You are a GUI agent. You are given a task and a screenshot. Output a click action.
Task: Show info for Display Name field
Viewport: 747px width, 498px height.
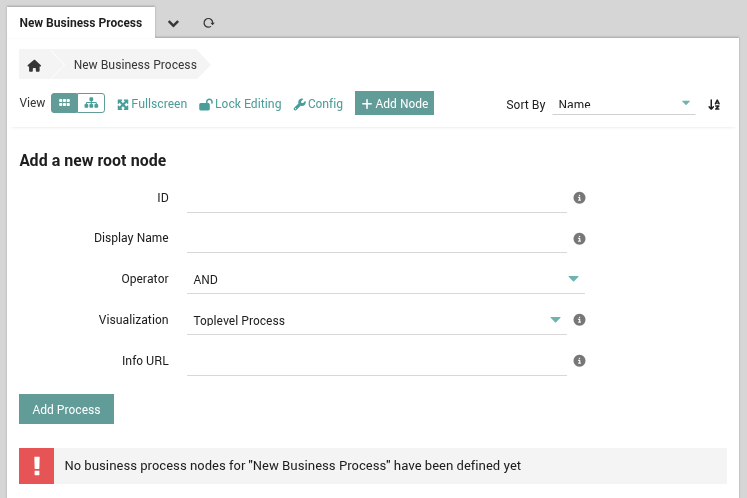579,239
